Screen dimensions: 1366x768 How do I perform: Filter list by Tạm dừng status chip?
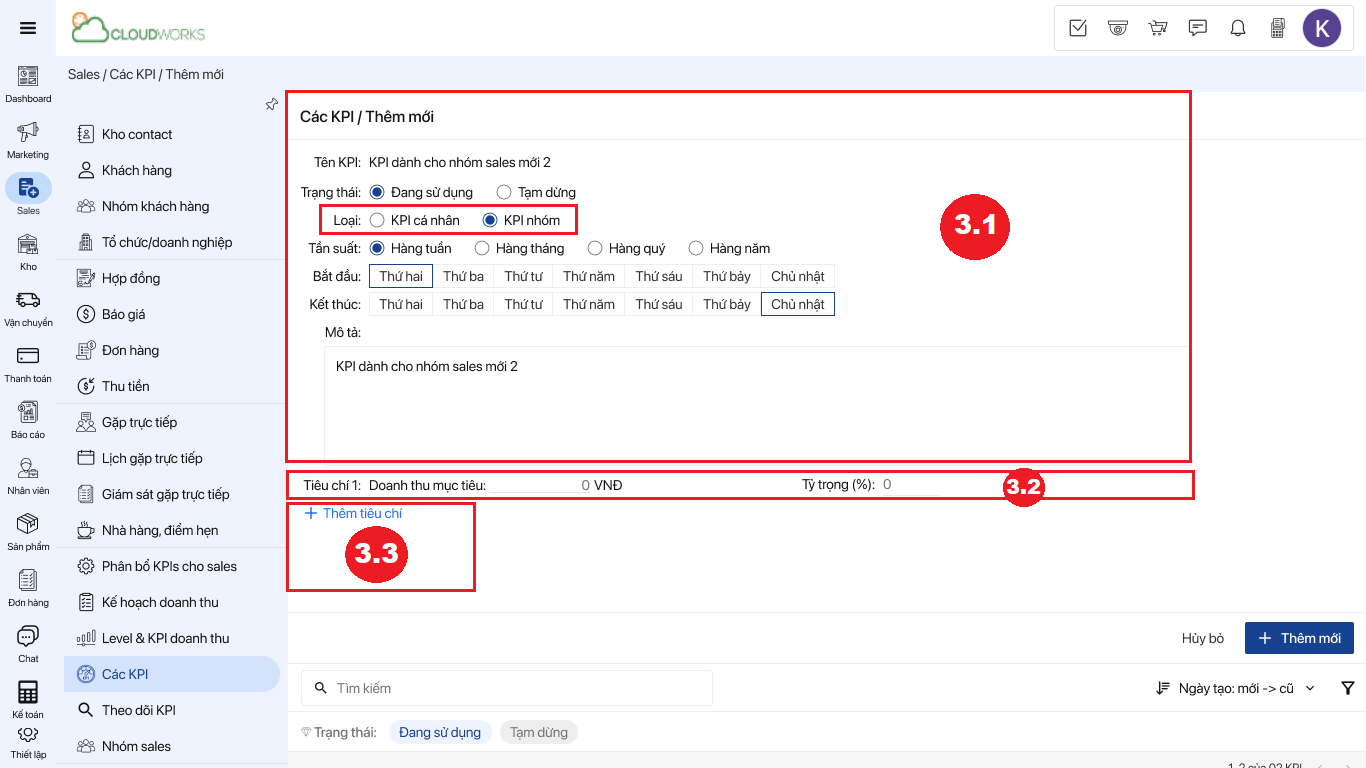coord(538,732)
